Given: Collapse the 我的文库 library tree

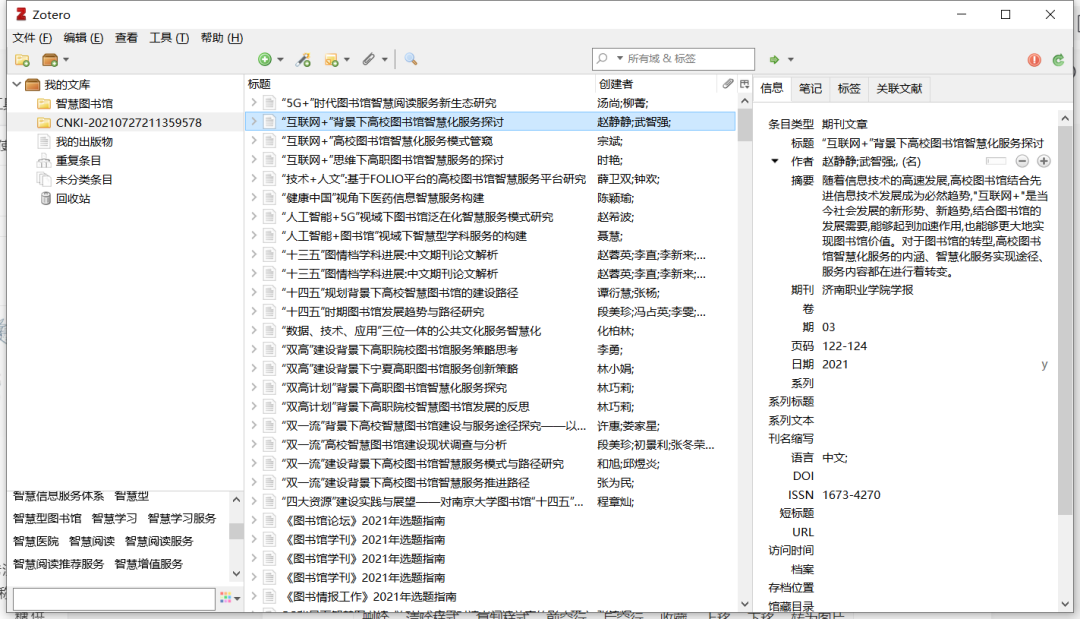Looking at the screenshot, I should pyautogui.click(x=17, y=84).
